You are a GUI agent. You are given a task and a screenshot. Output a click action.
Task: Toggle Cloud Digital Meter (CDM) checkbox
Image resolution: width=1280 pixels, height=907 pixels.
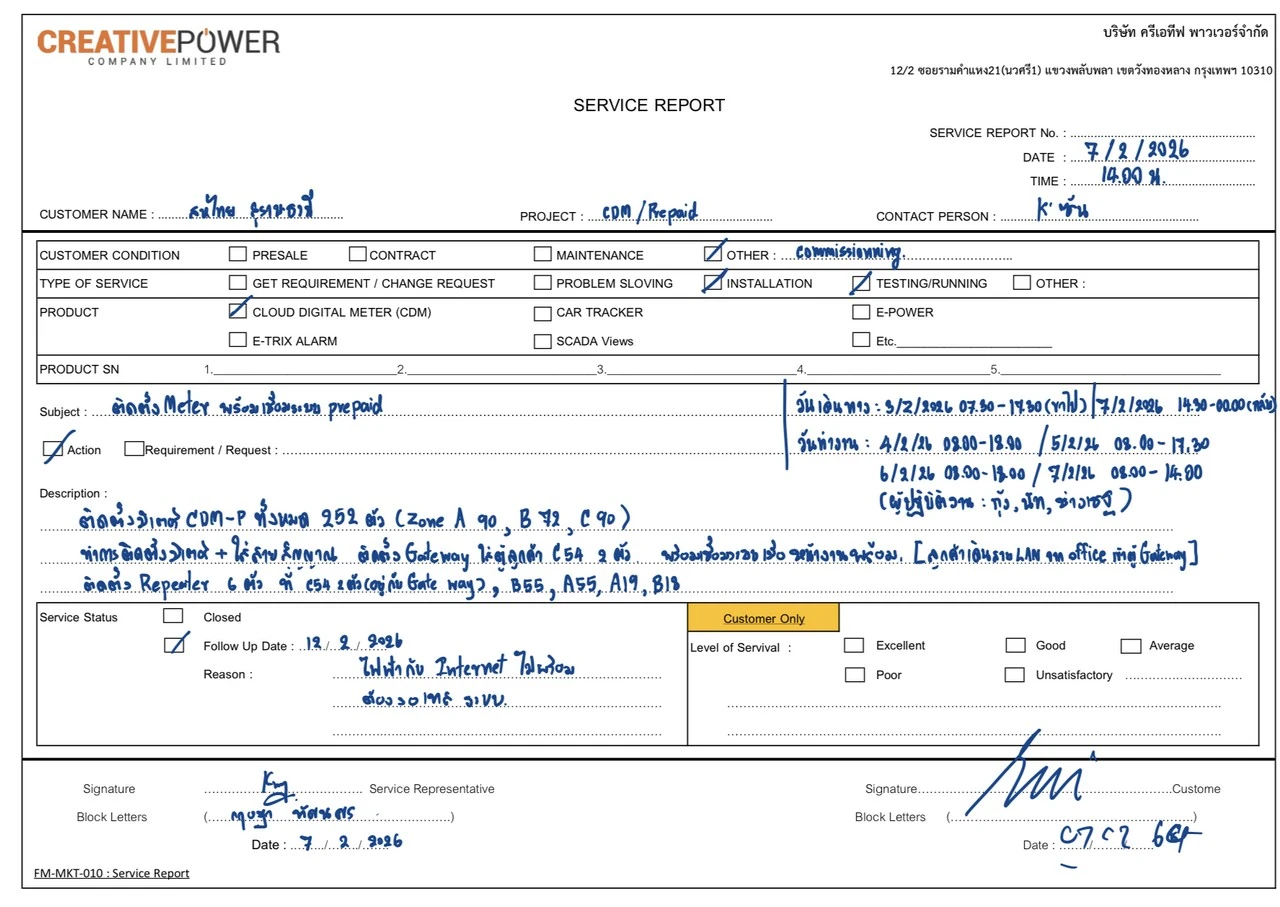point(238,311)
